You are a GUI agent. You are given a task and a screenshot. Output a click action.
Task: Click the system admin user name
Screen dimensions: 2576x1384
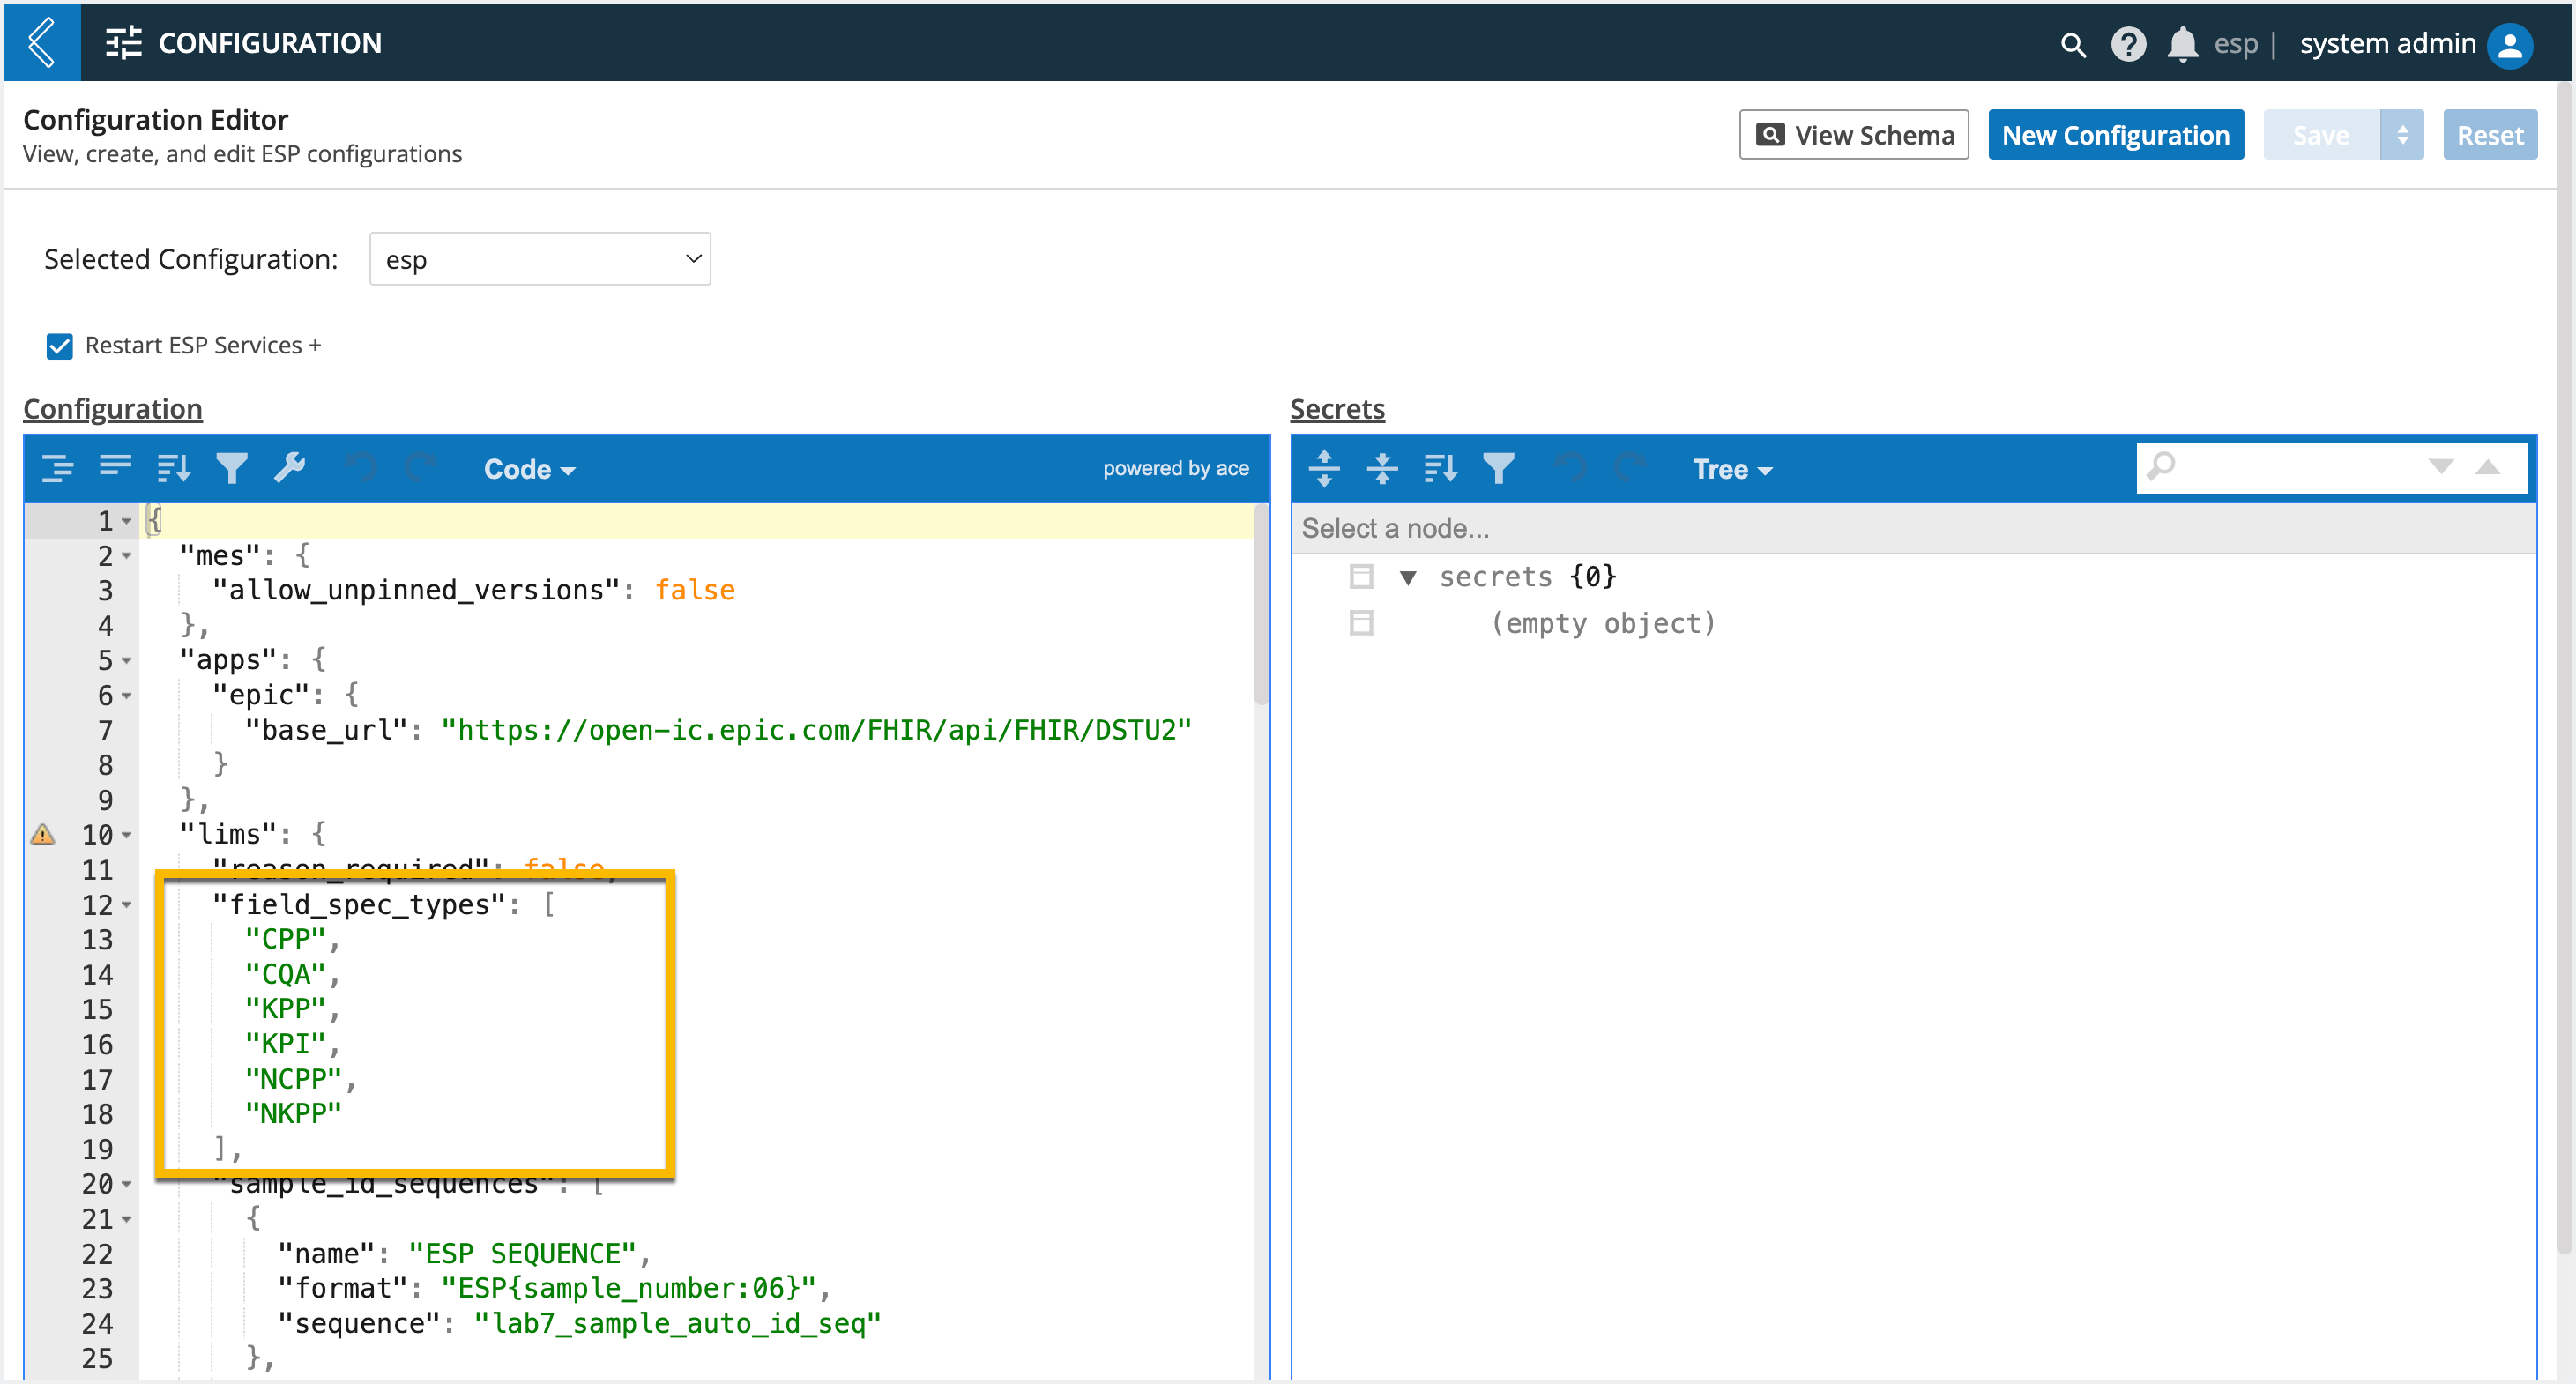coord(2388,44)
